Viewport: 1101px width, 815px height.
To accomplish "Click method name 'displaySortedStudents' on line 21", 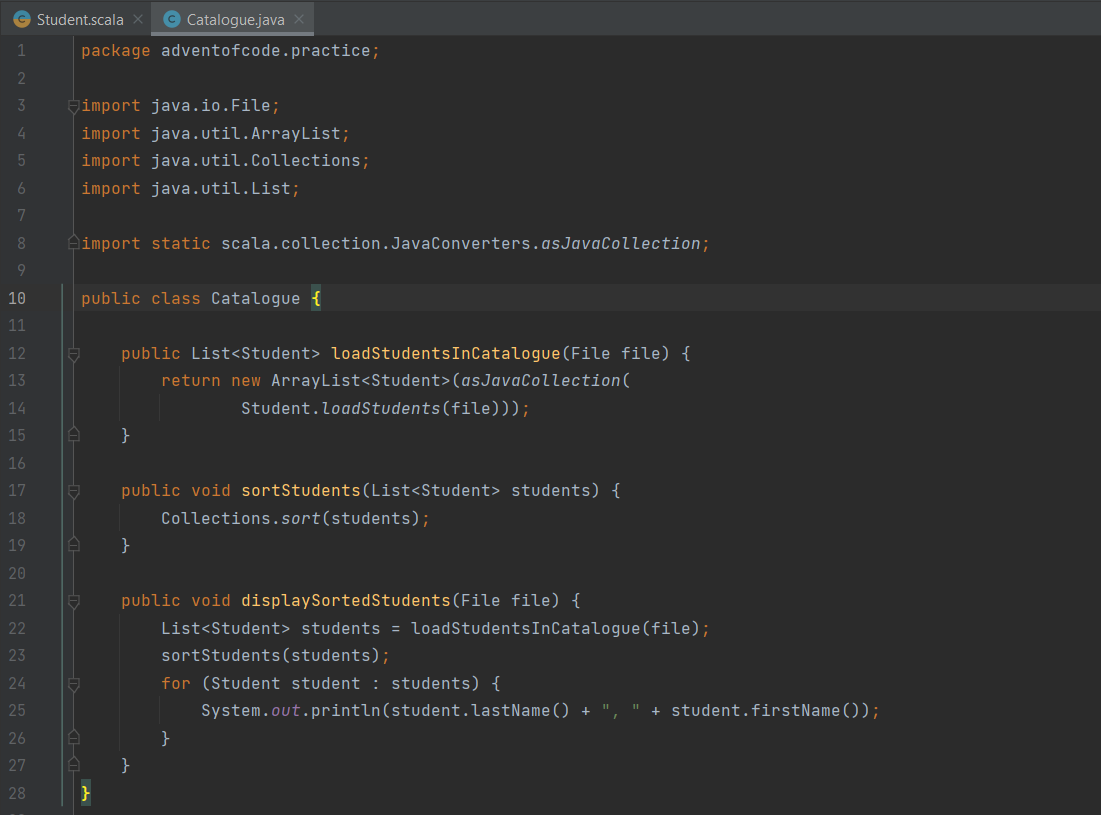I will (x=345, y=600).
